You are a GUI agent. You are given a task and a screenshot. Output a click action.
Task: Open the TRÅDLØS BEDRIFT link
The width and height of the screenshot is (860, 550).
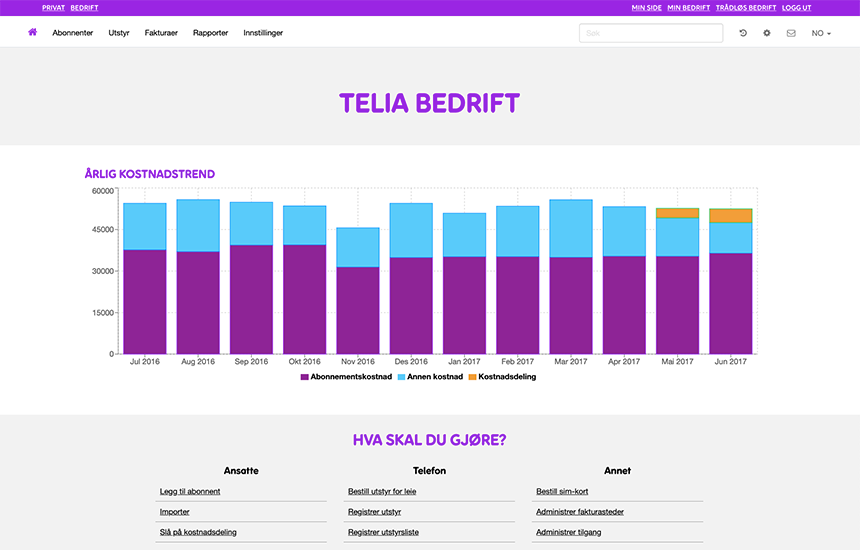point(745,8)
